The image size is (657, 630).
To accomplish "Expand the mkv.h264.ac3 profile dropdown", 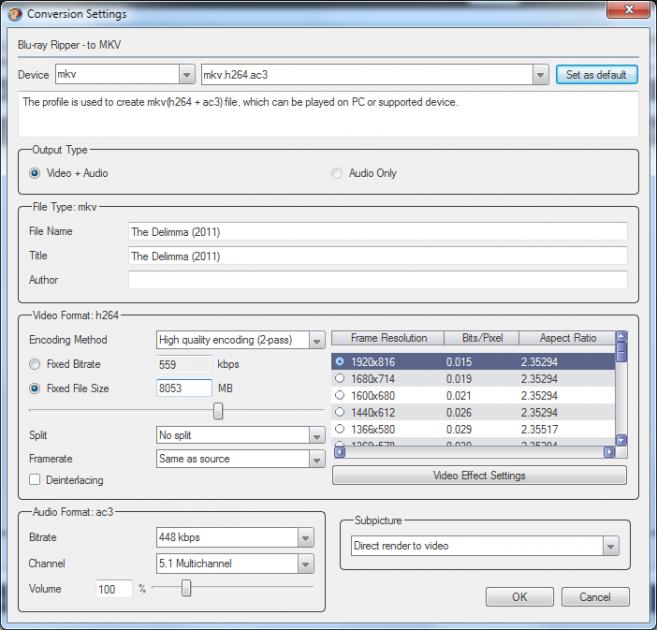I will (x=540, y=75).
